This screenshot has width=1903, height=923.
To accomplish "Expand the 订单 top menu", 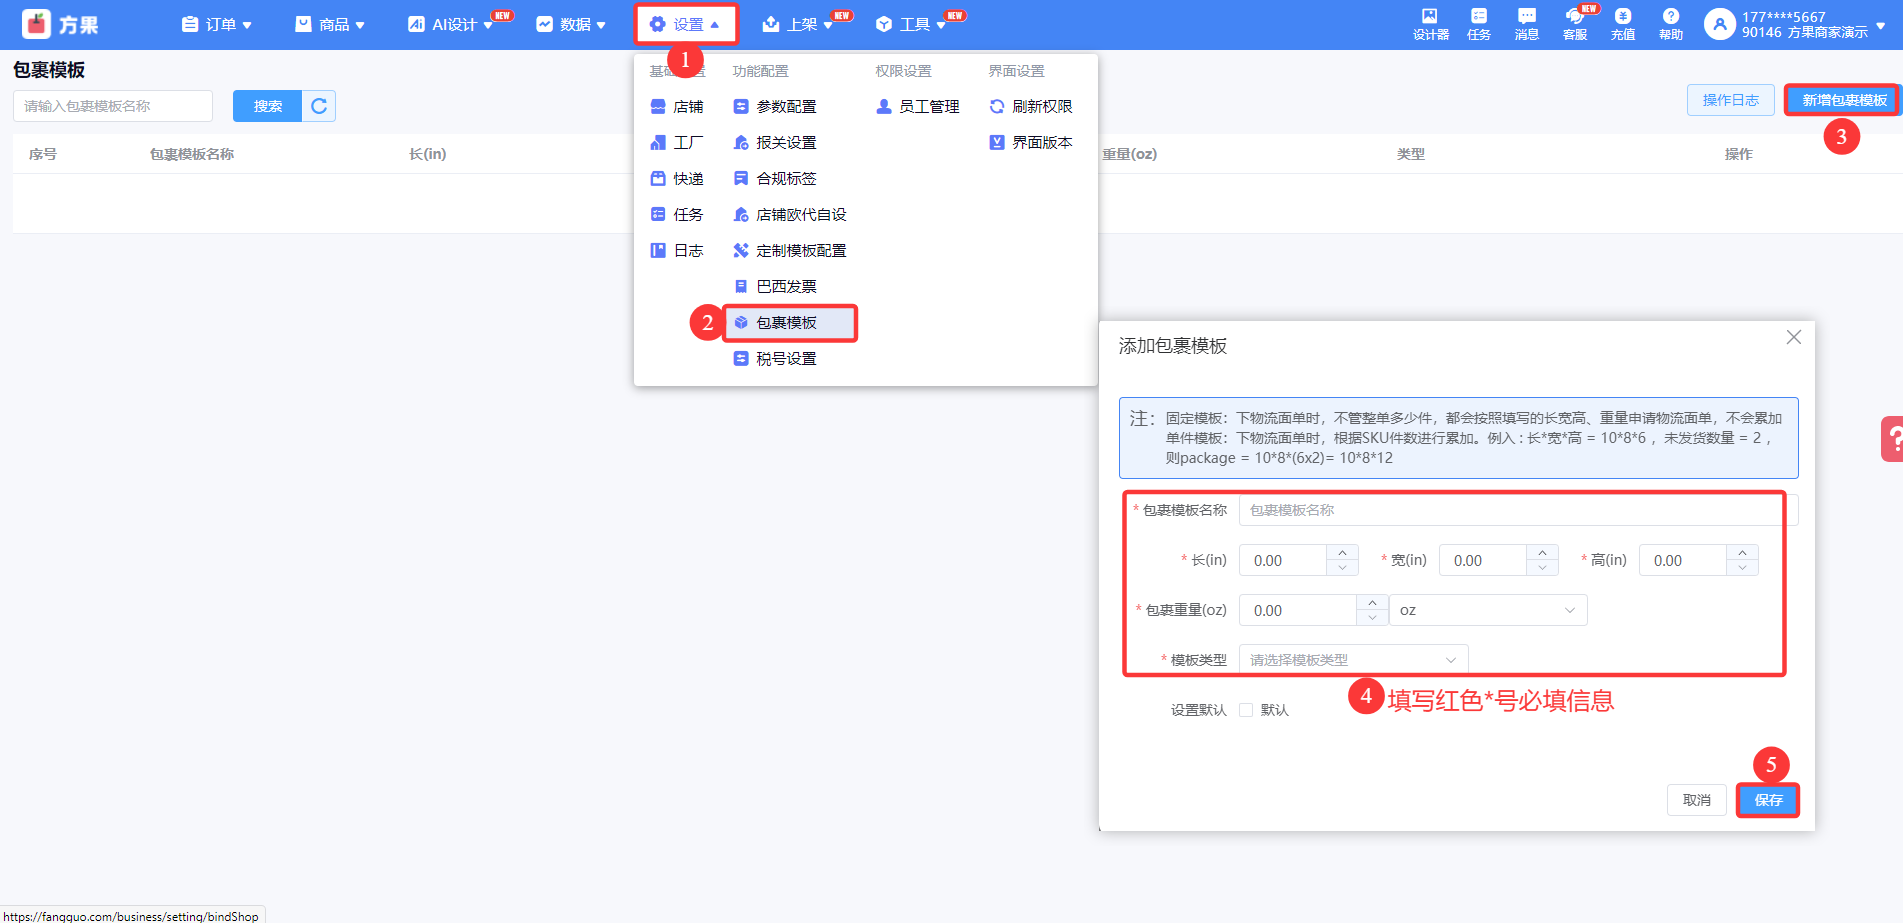I will (x=217, y=24).
